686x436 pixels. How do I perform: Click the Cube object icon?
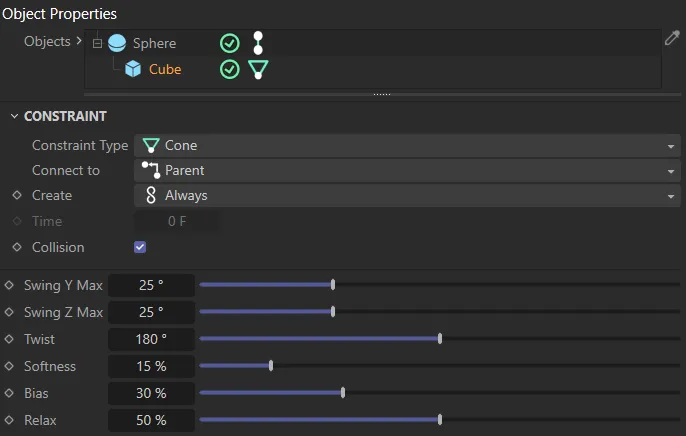133,69
